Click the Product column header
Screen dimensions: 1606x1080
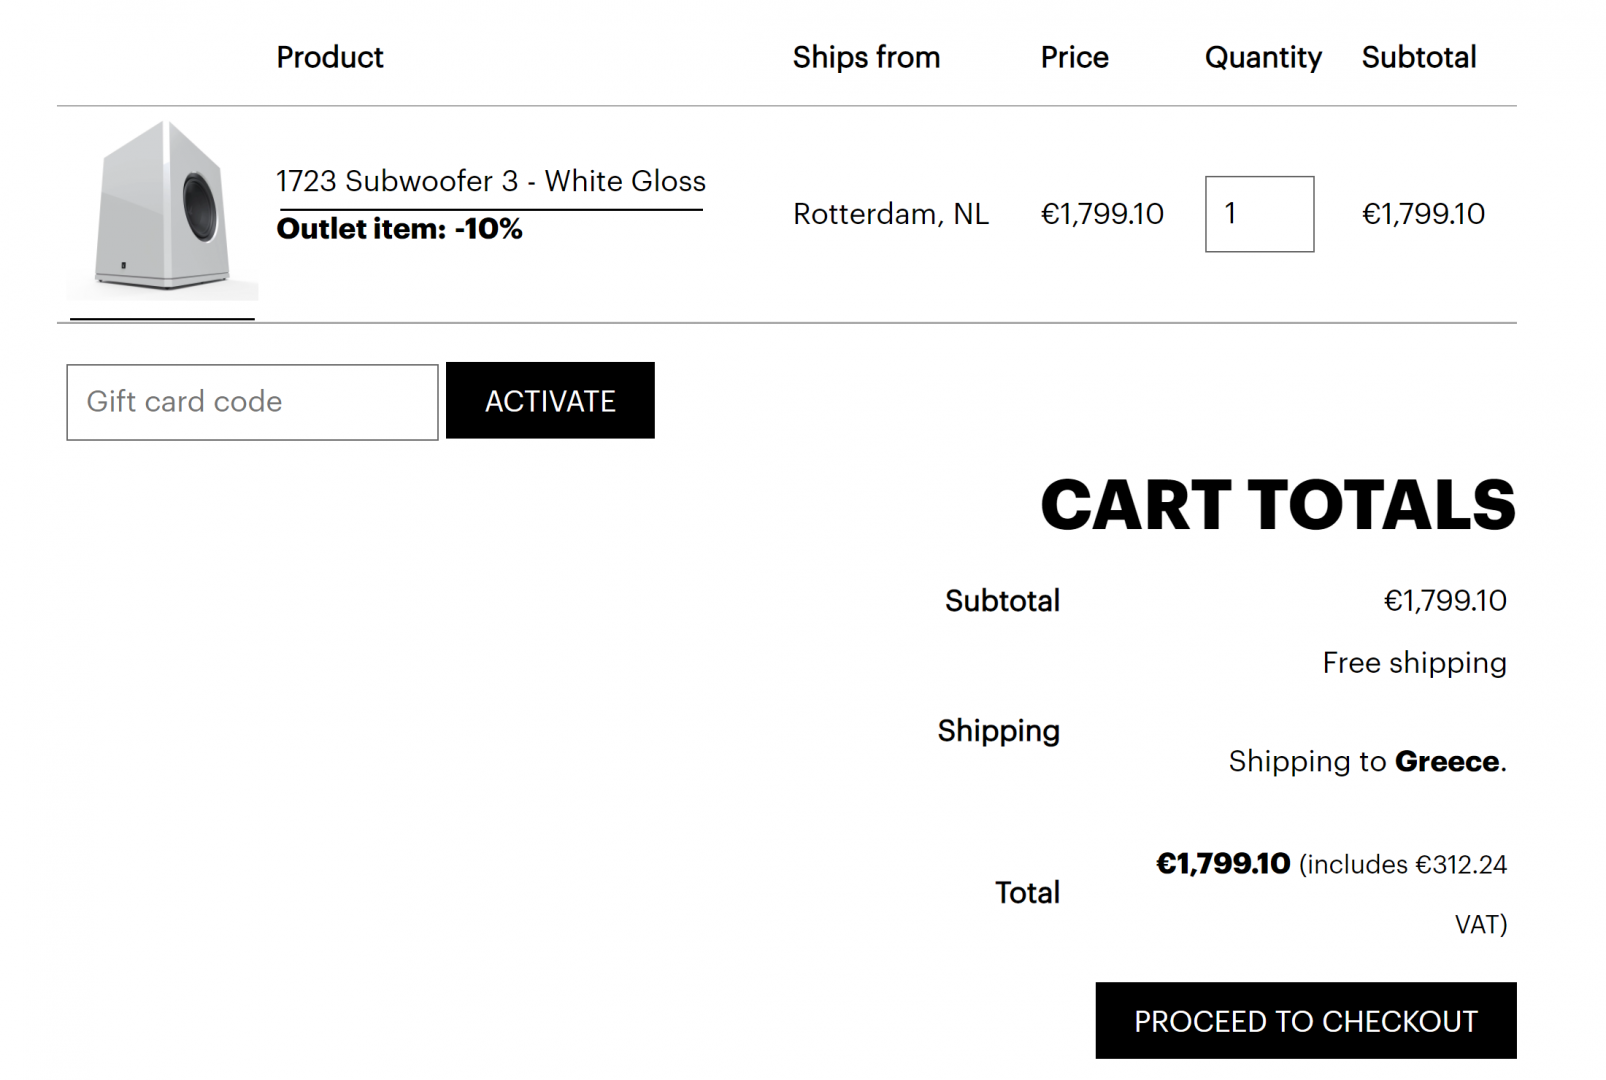point(329,57)
